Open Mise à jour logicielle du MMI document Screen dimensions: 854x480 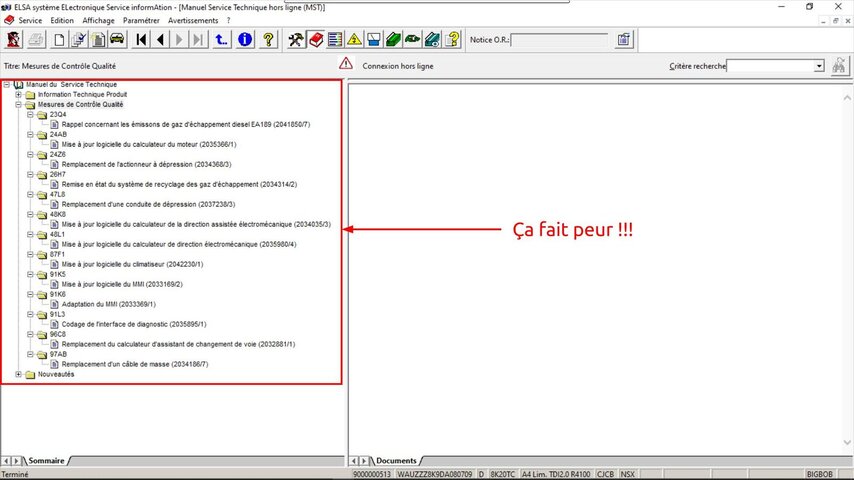122,284
